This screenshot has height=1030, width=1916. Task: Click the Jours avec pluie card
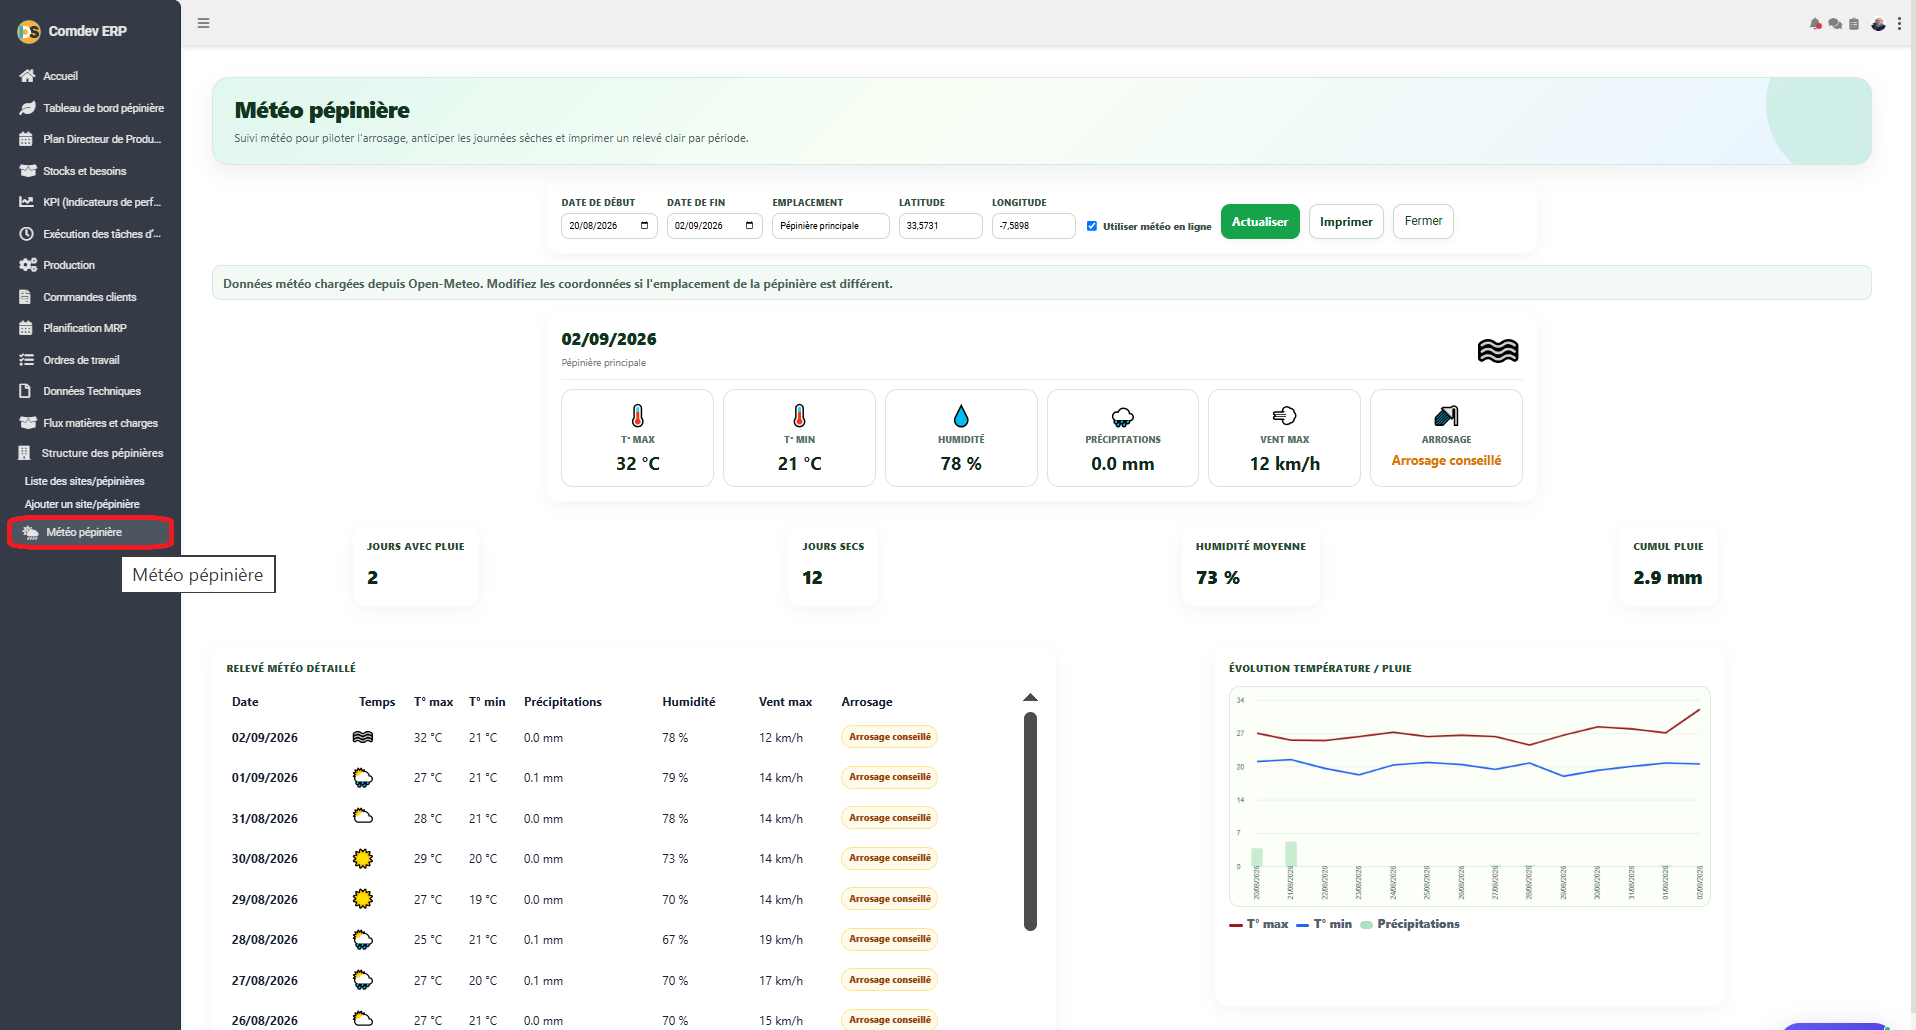pos(416,565)
